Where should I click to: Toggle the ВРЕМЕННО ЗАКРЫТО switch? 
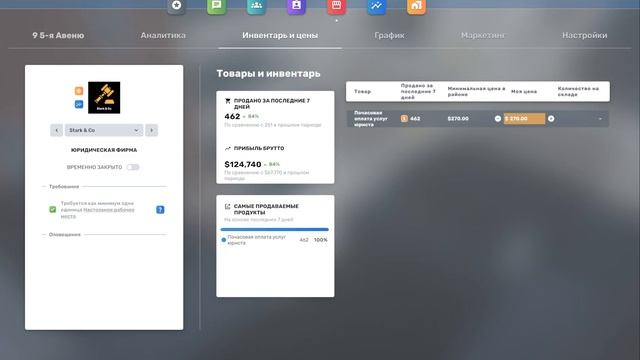click(x=133, y=167)
